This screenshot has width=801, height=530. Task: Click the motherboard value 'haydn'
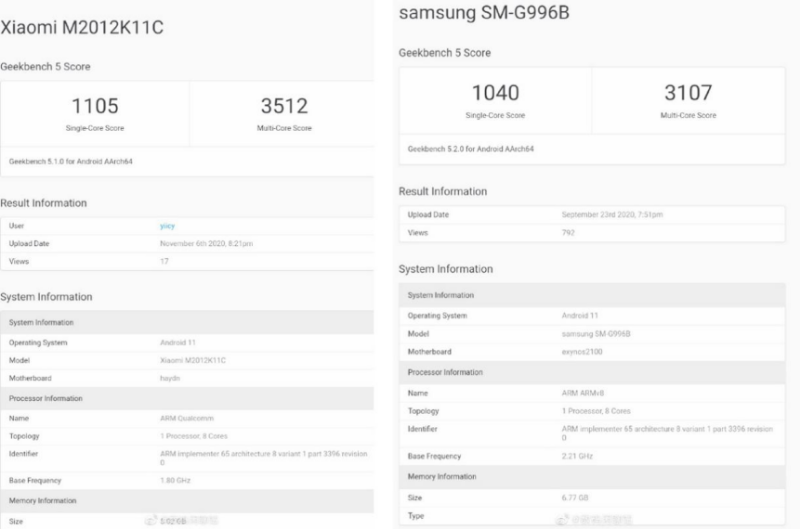170,378
